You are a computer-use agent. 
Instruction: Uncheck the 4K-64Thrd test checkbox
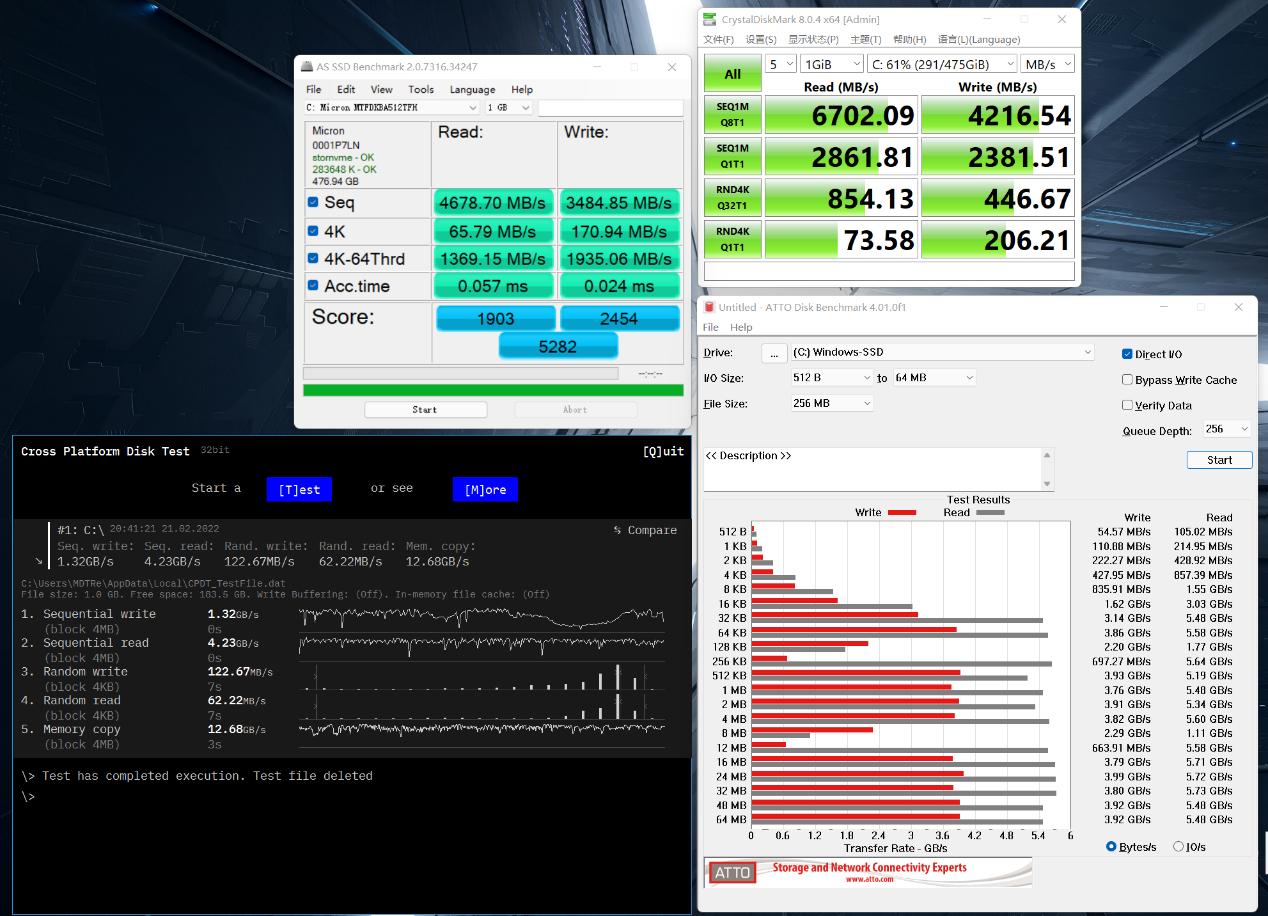point(313,258)
